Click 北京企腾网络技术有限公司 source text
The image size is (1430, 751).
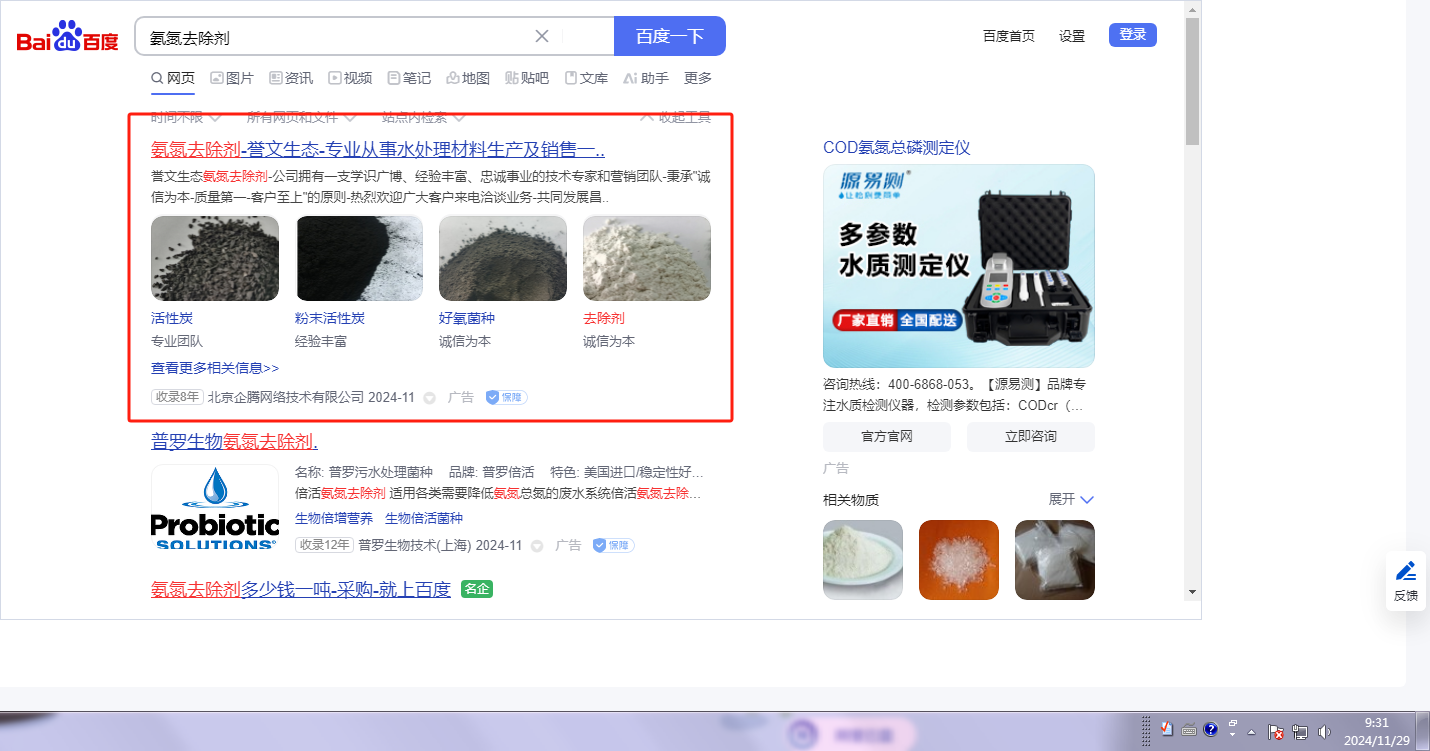(286, 397)
